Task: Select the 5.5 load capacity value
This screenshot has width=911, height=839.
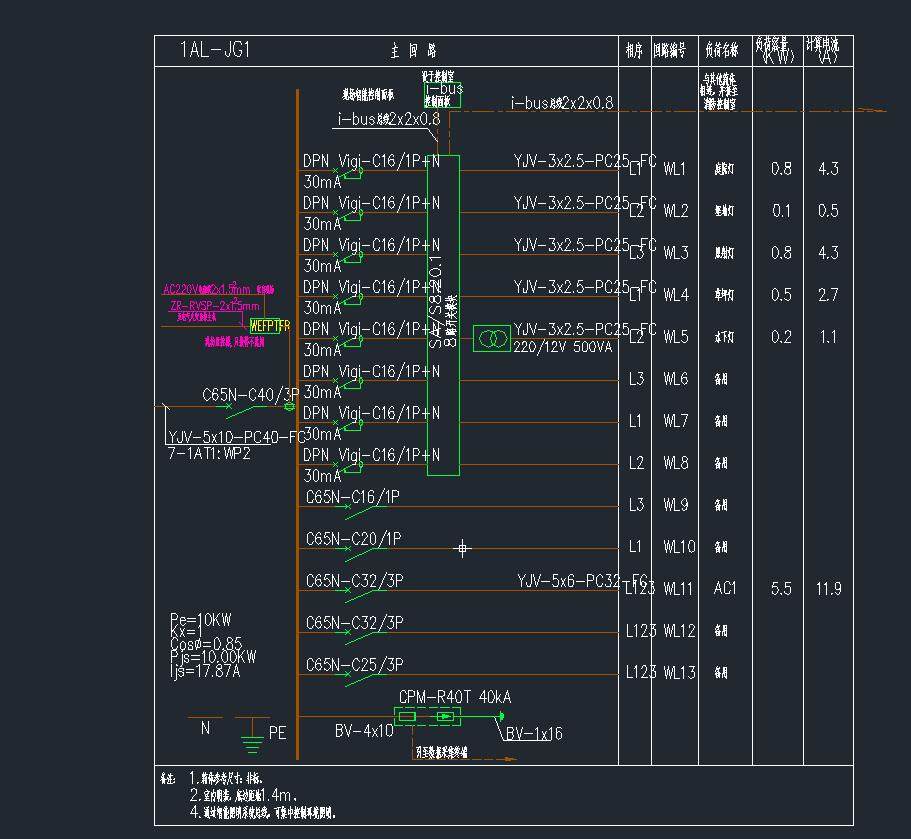Action: pos(781,589)
